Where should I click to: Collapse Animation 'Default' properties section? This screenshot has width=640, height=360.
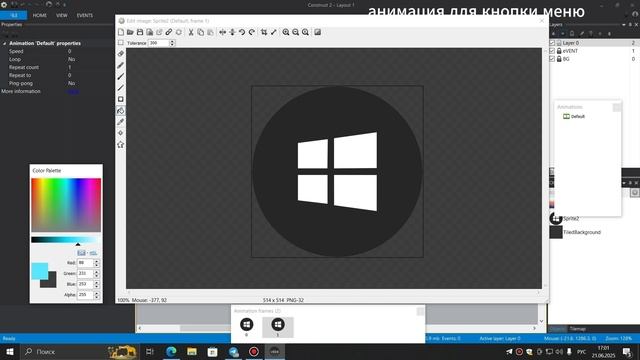tap(4, 43)
